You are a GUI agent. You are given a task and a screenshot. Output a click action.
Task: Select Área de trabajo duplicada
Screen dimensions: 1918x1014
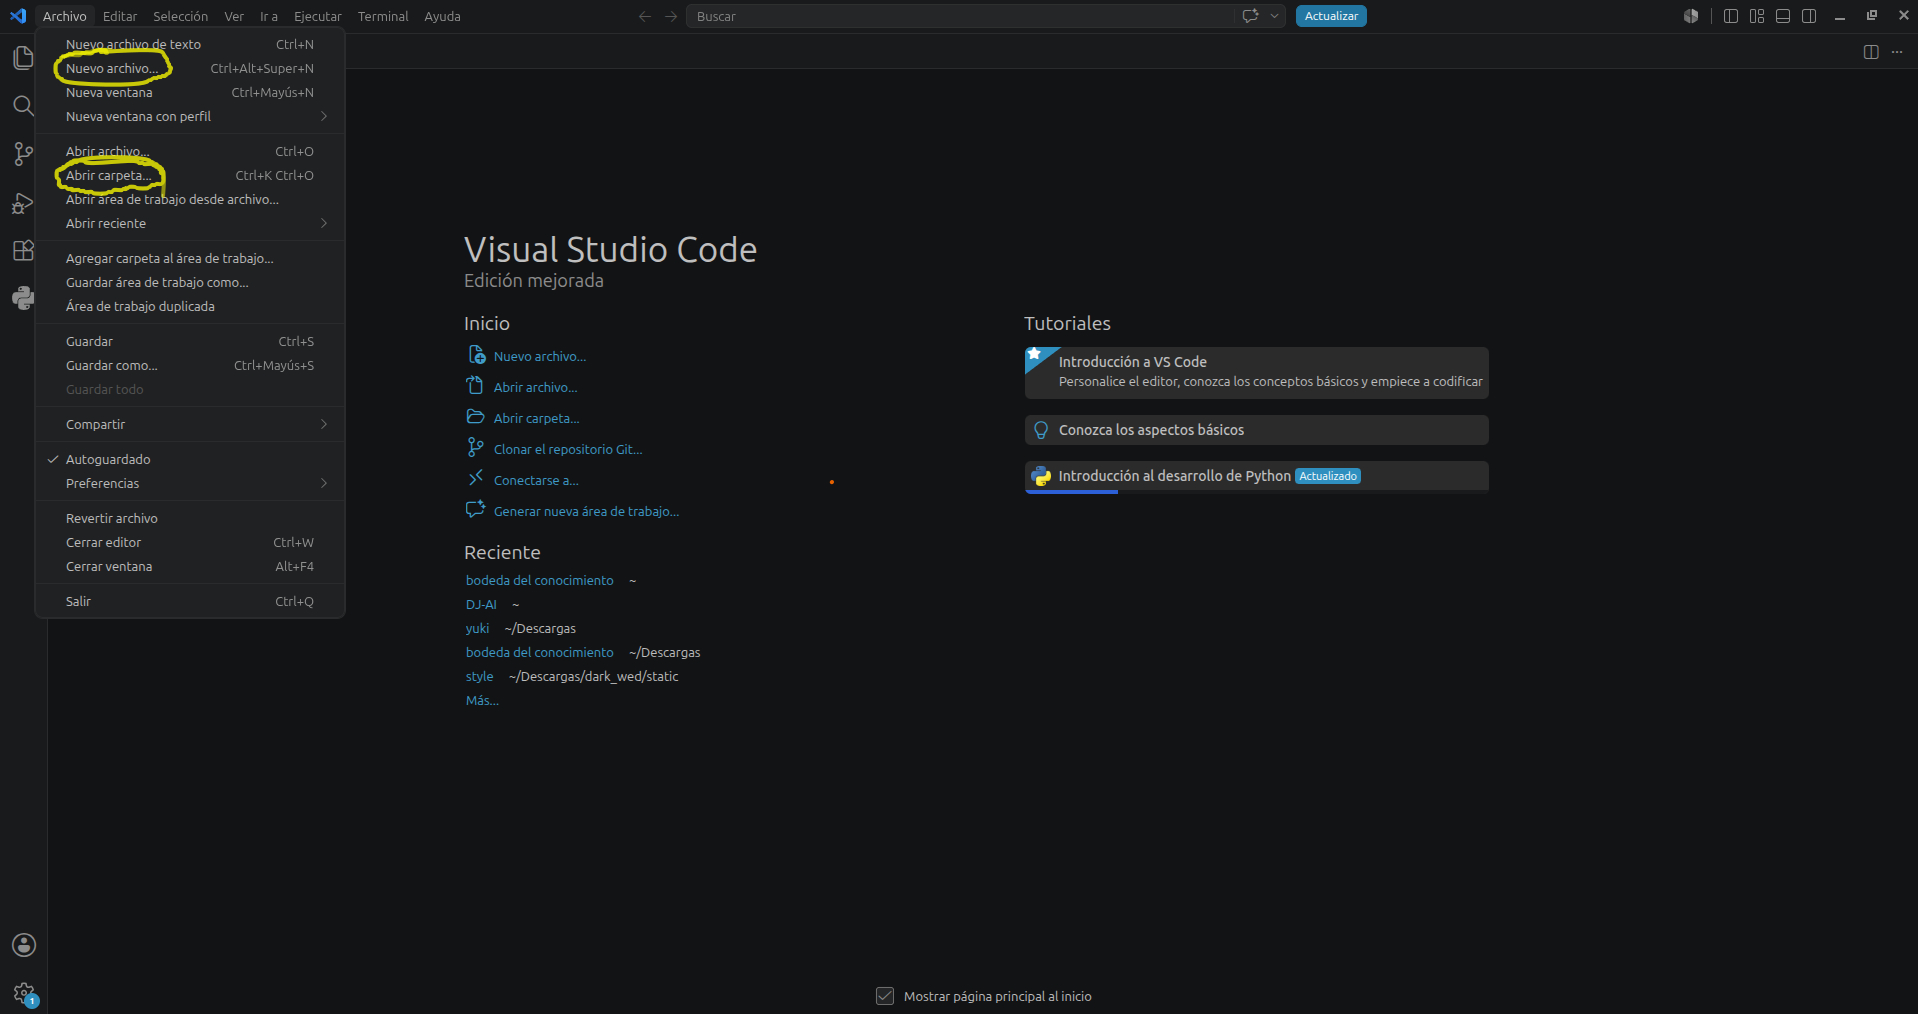(190, 307)
